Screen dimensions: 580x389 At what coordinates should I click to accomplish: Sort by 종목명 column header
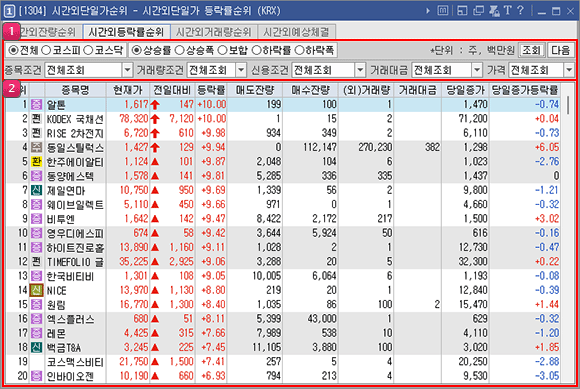pyautogui.click(x=75, y=90)
